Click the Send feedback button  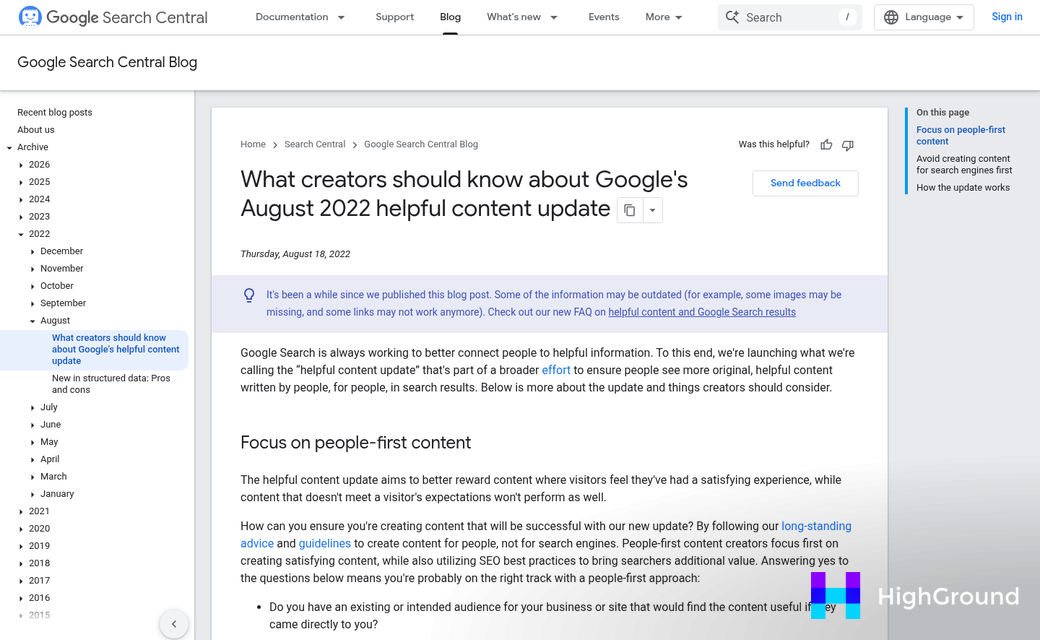[x=805, y=183]
